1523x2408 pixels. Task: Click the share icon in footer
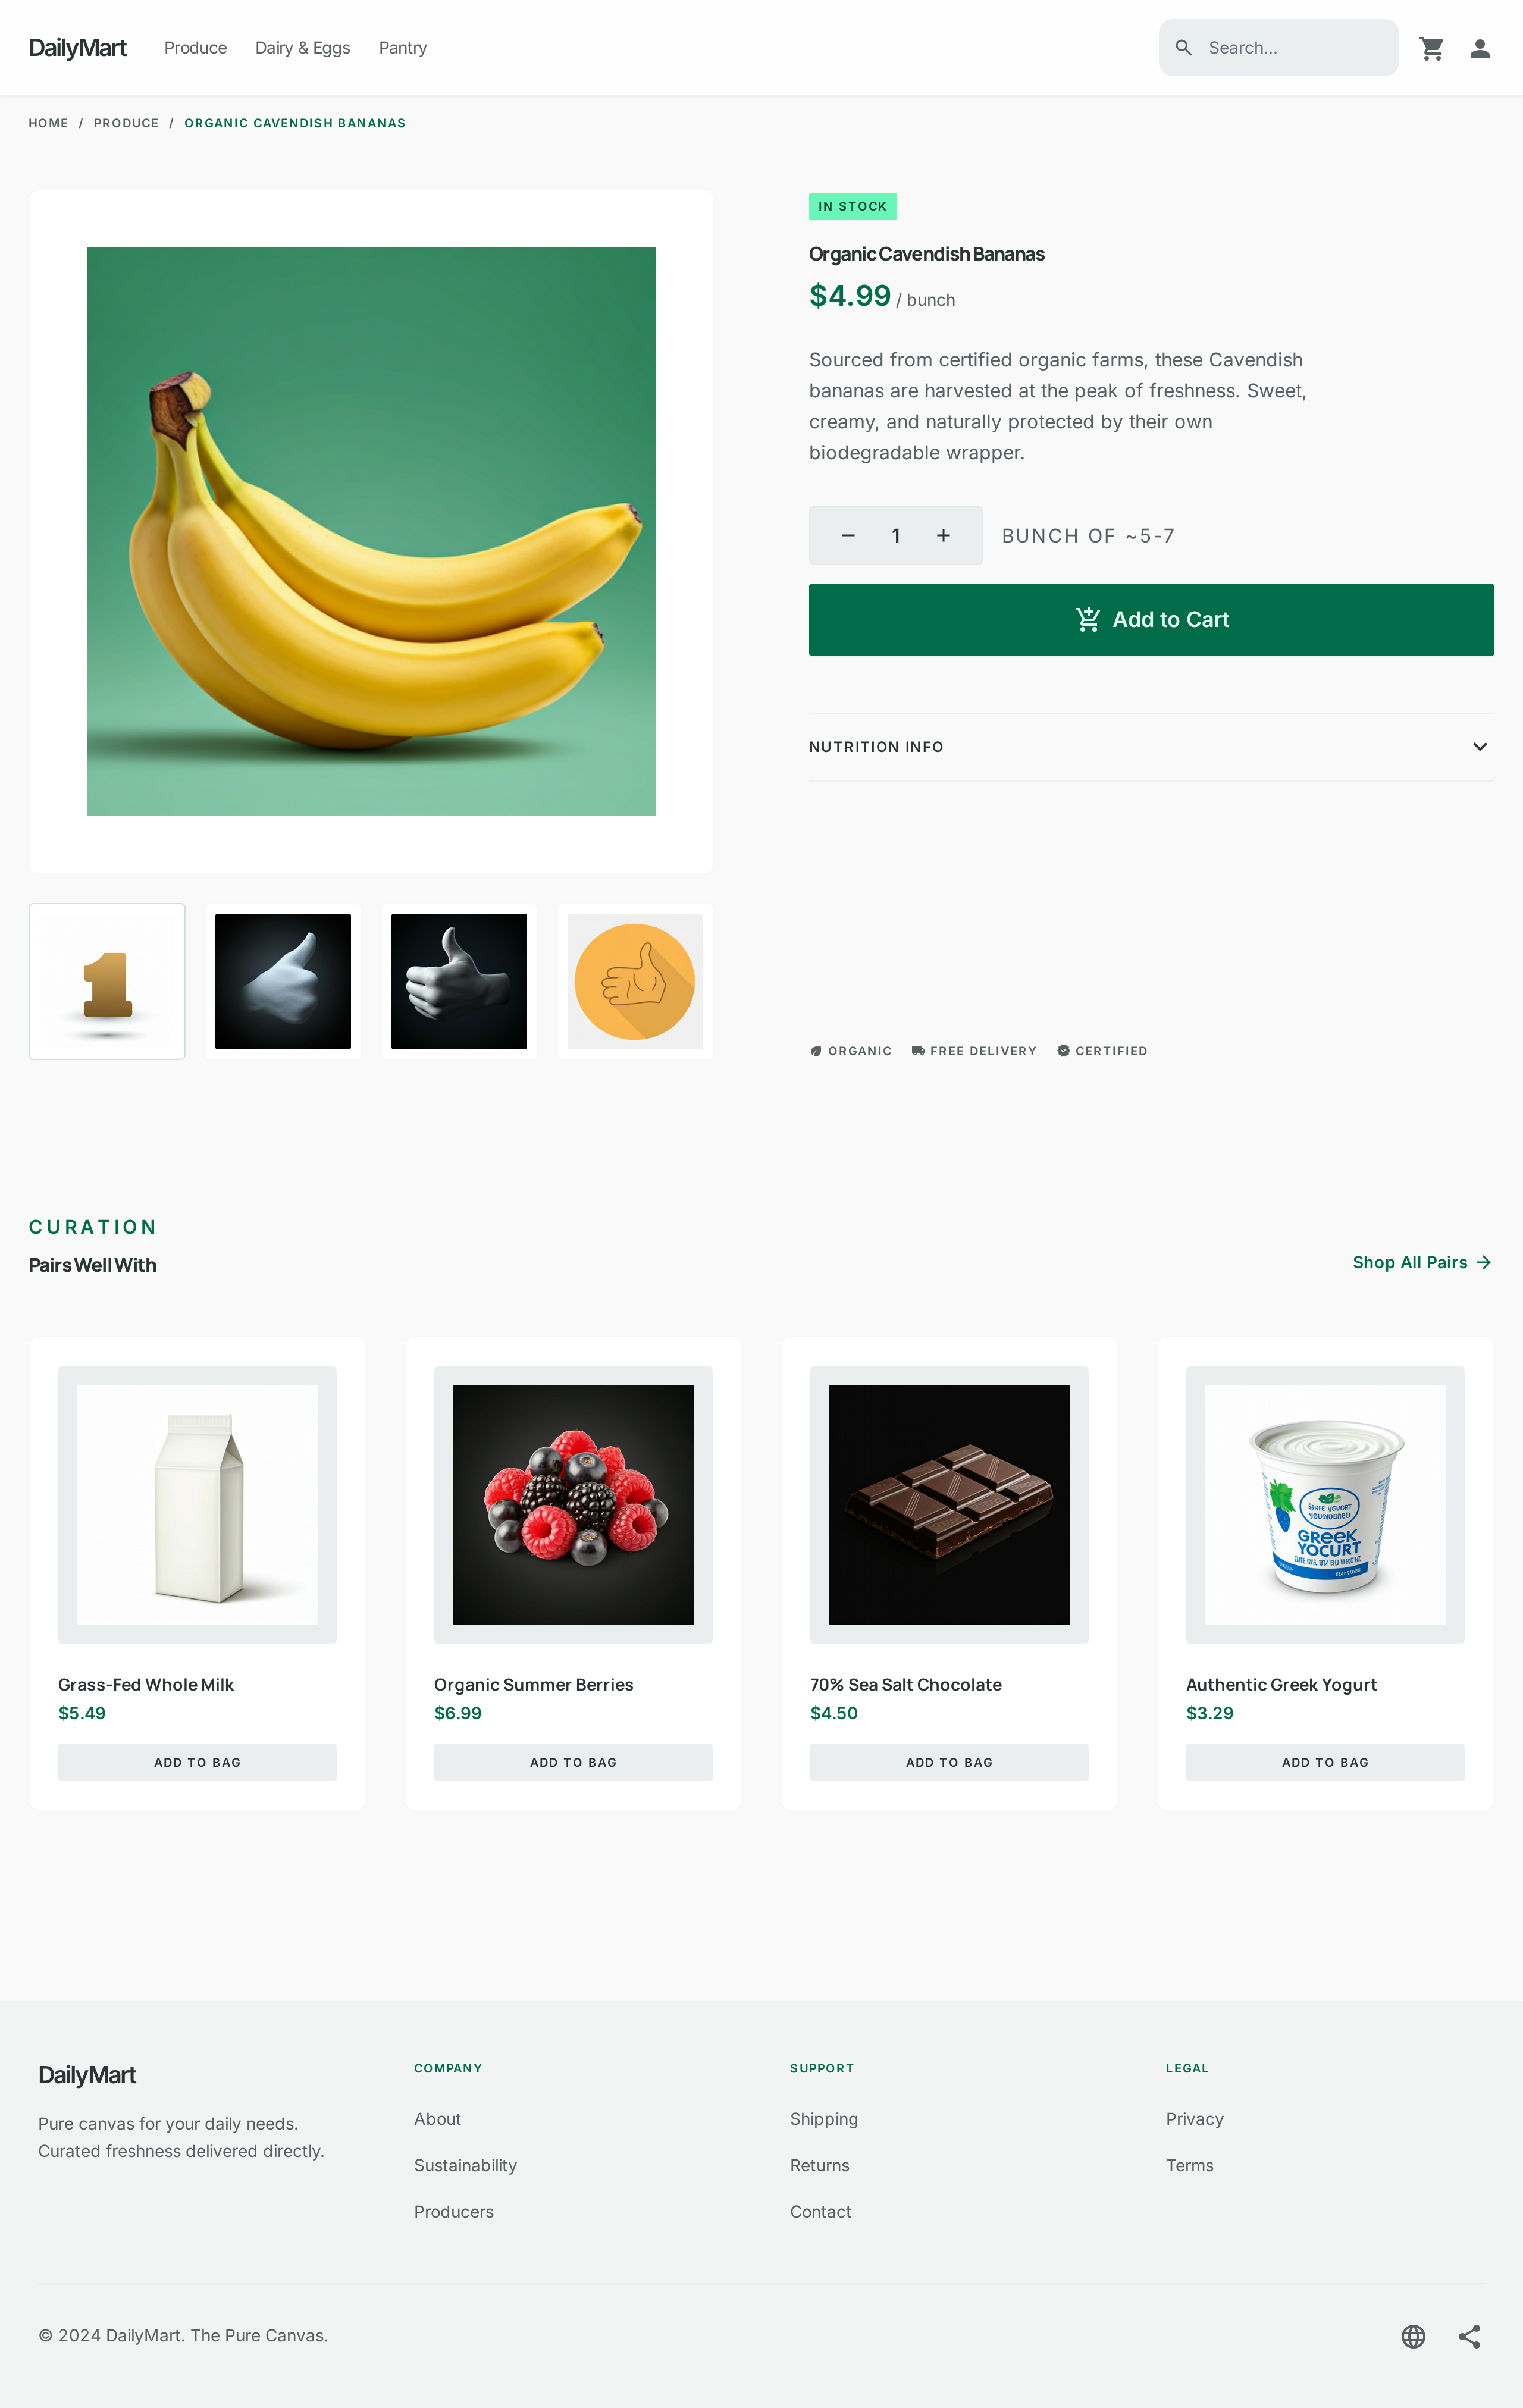coord(1469,2336)
